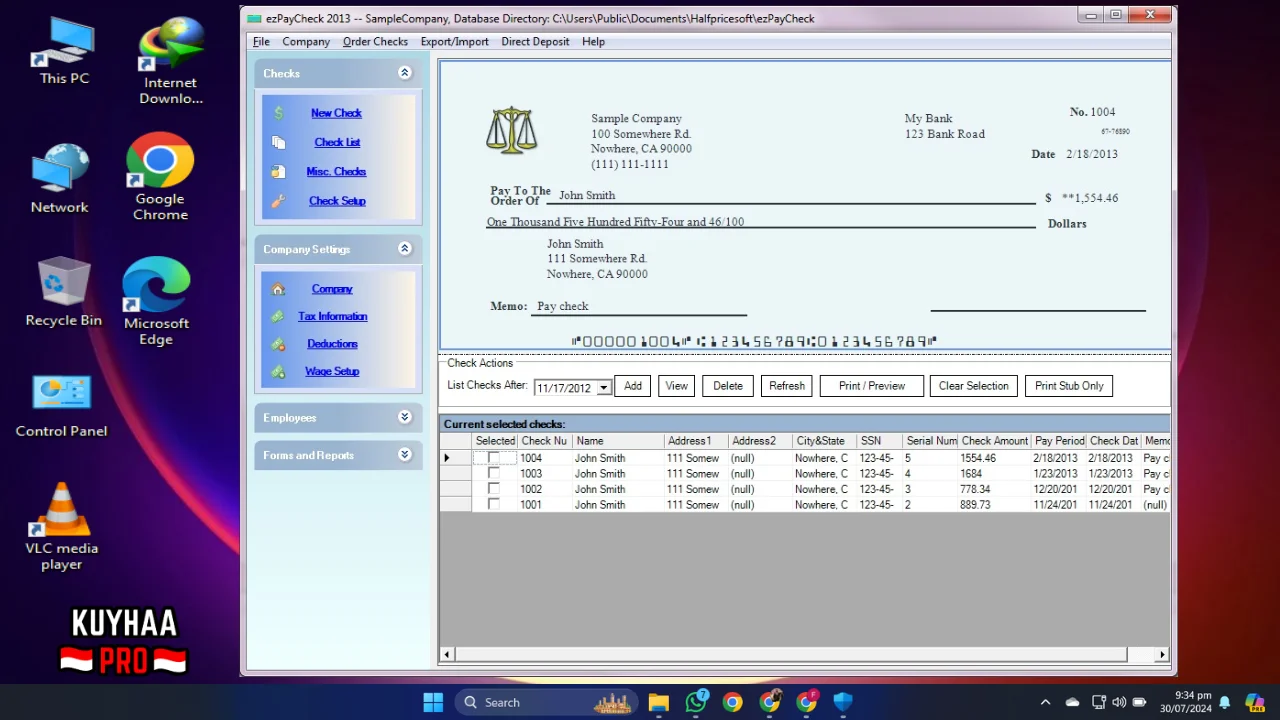Open the File menu
This screenshot has width=1280, height=720.
(x=261, y=42)
